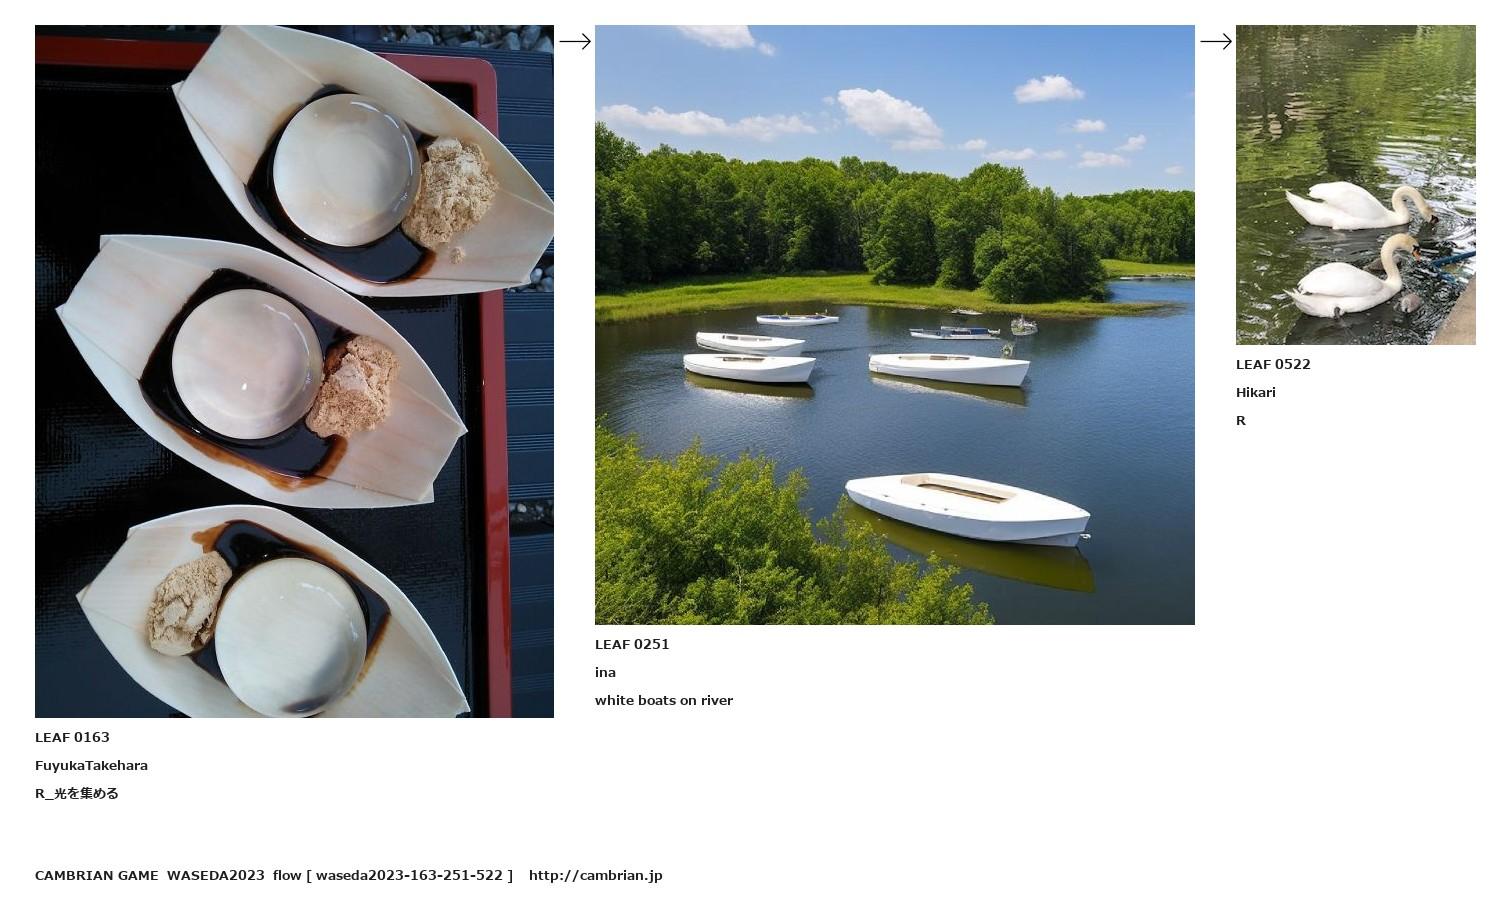This screenshot has width=1511, height=900.
Task: Click the WASEDA2023 footer text
Action: coord(215,875)
